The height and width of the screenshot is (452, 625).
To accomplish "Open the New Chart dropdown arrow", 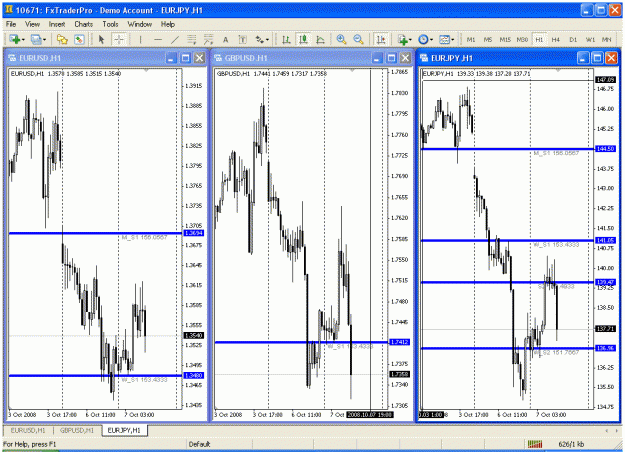I will click(x=23, y=40).
